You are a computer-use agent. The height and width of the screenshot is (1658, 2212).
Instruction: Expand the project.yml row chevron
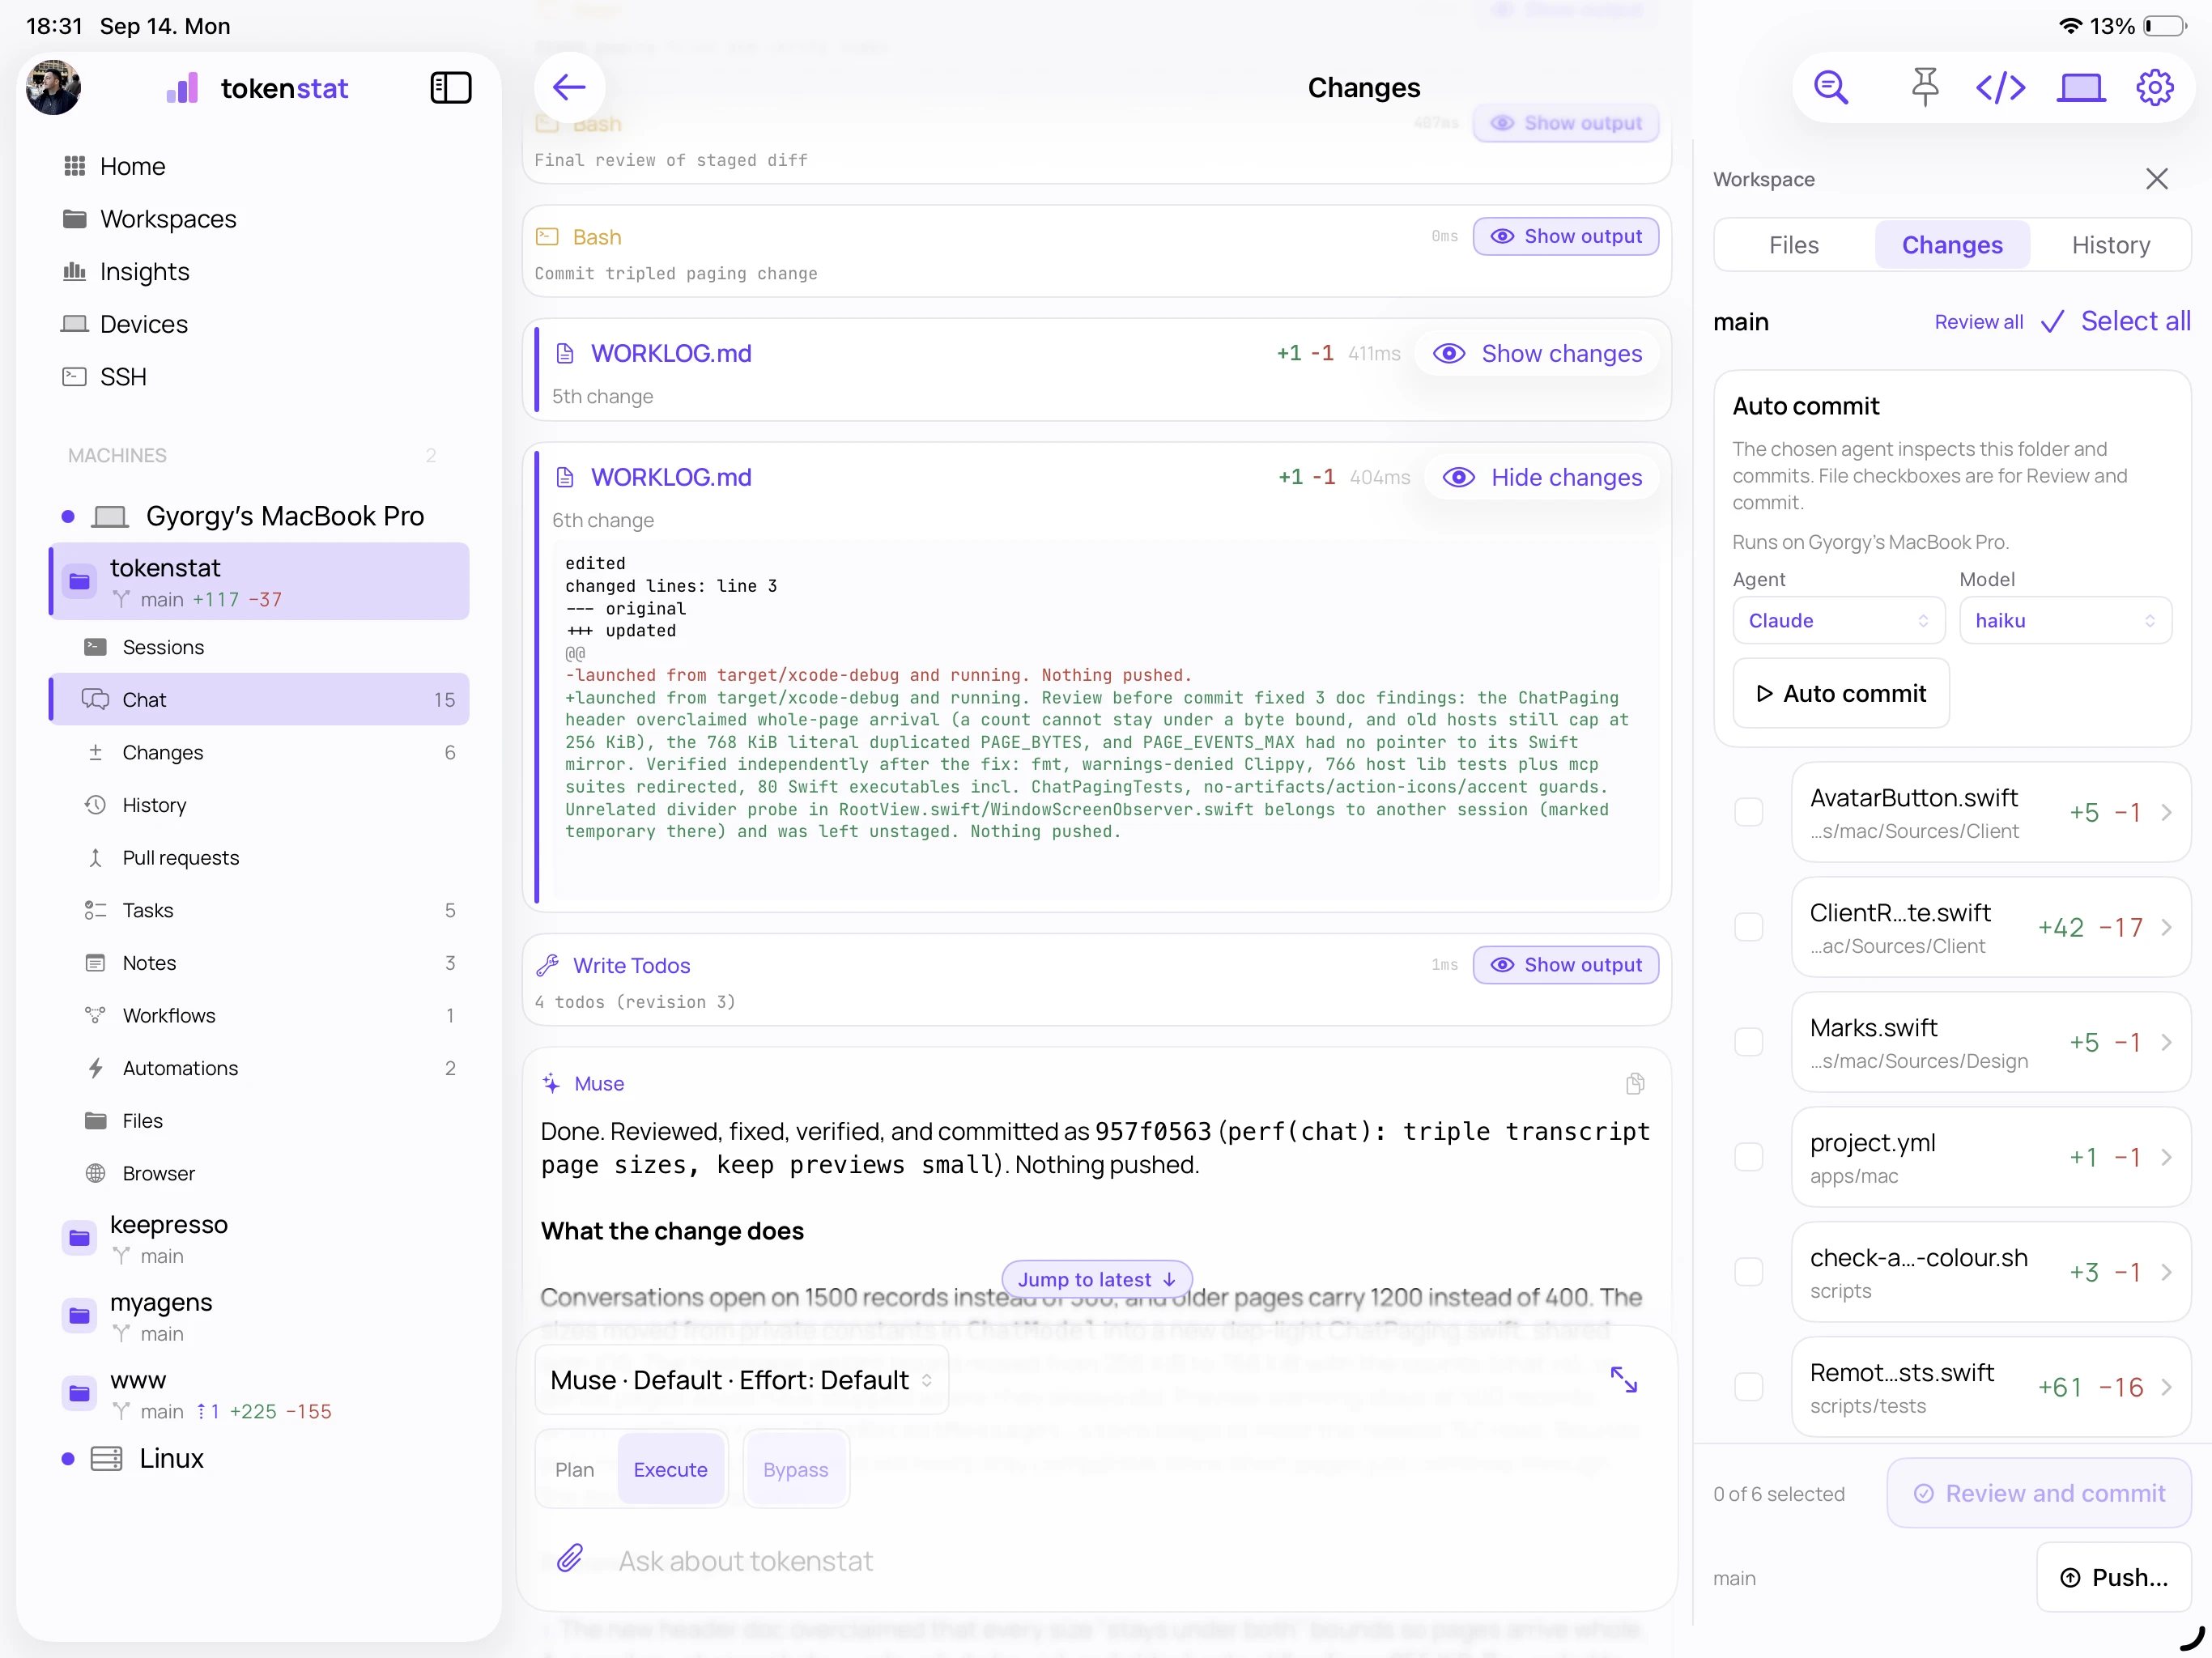2166,1157
